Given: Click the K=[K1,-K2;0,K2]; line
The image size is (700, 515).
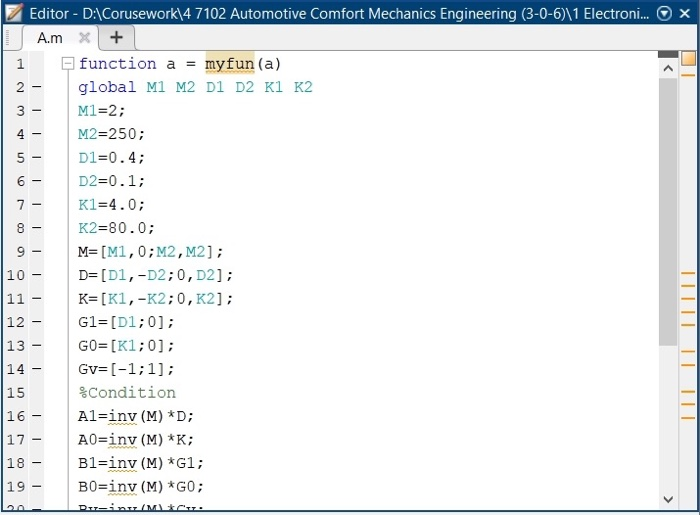Looking at the screenshot, I should [155, 299].
